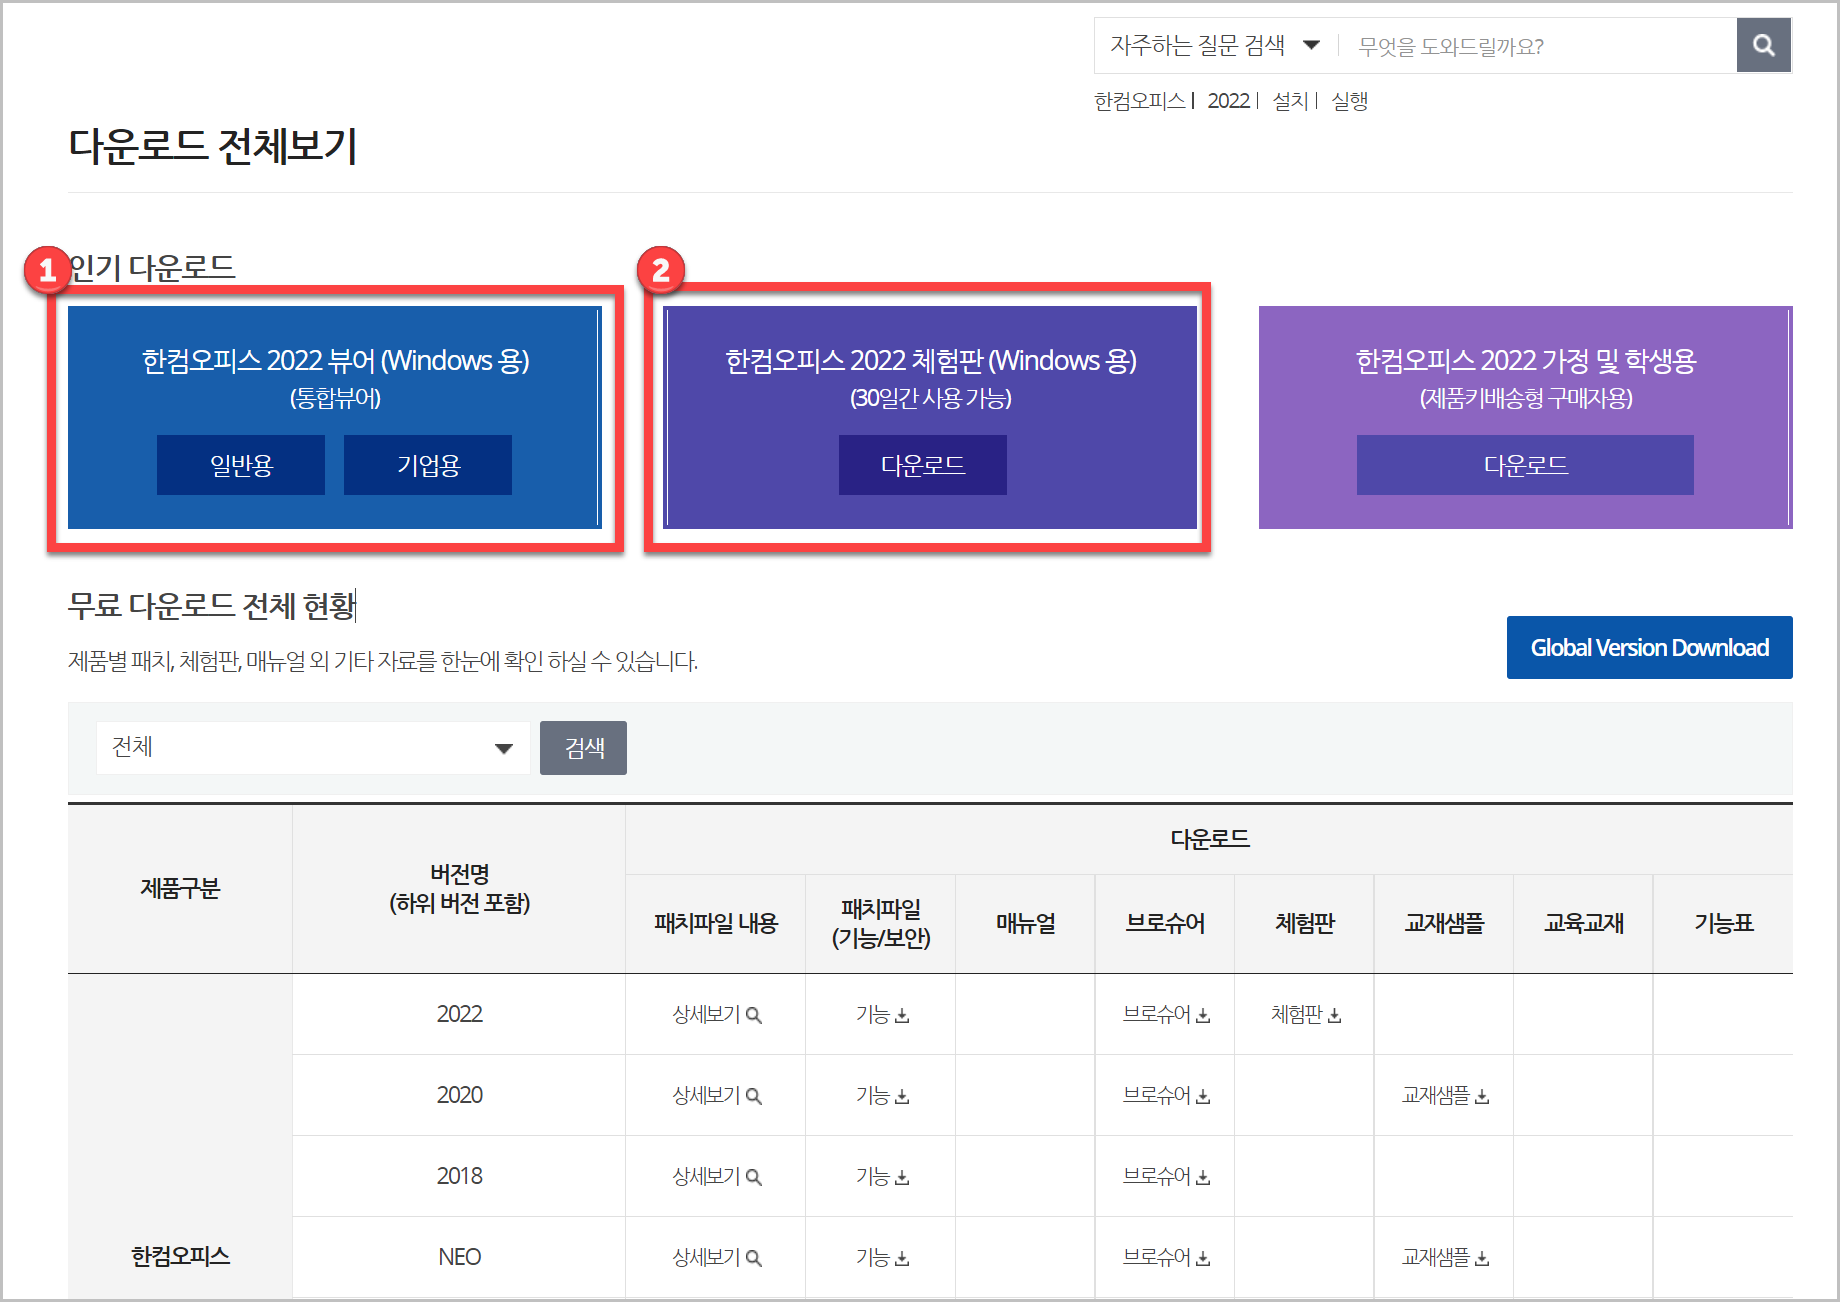Screen dimensions: 1840x1302
Task: Download the 브로슈어 brochure for 2022
Action: pos(1164,1014)
